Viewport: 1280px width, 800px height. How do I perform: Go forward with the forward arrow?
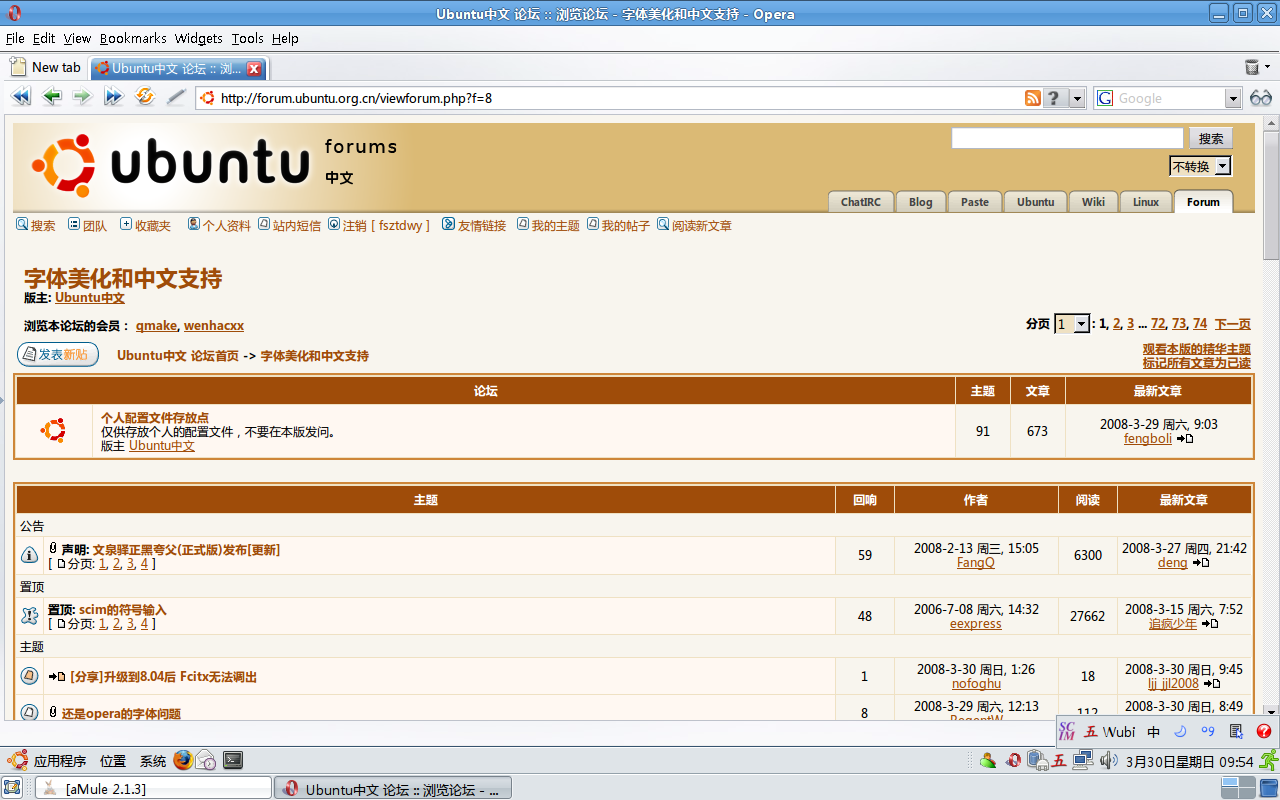(82, 97)
